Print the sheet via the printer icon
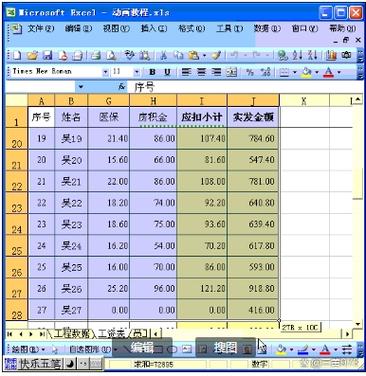Image resolution: width=366 pixels, height=376 pixels. pyautogui.click(x=96, y=55)
